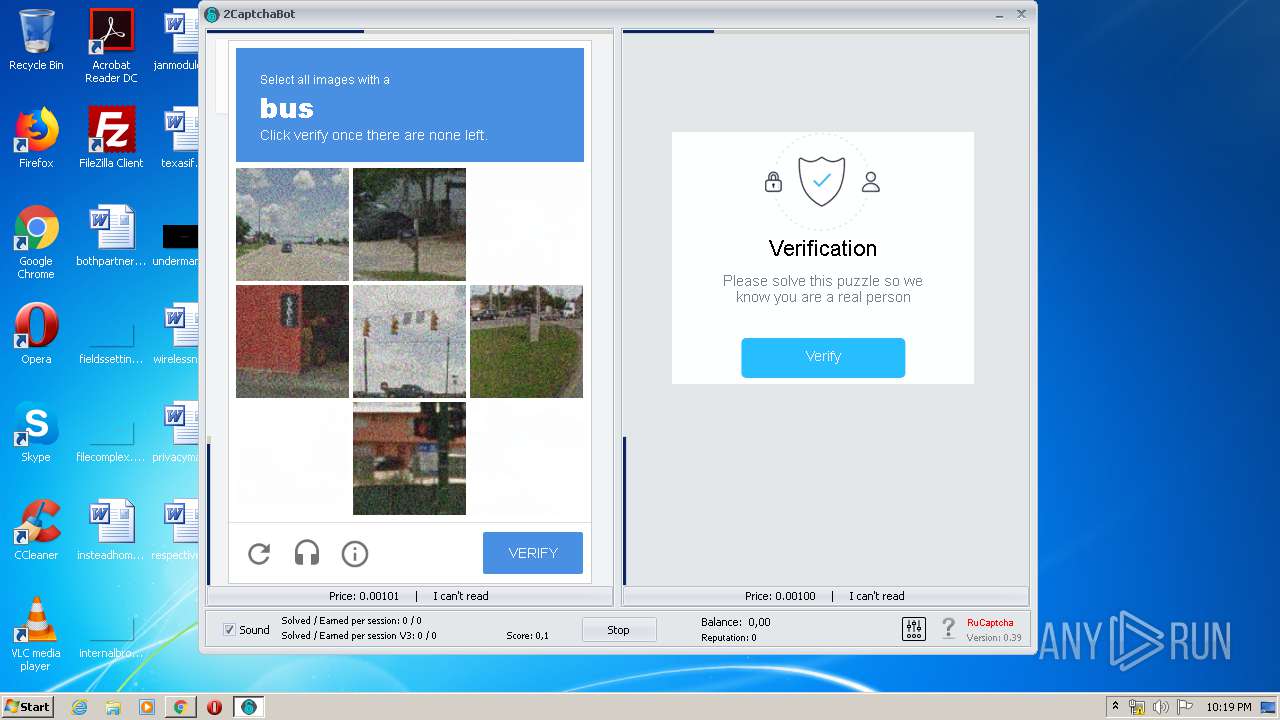Launch CCleaner desktop shortcut
The image size is (1280, 720).
(36, 530)
